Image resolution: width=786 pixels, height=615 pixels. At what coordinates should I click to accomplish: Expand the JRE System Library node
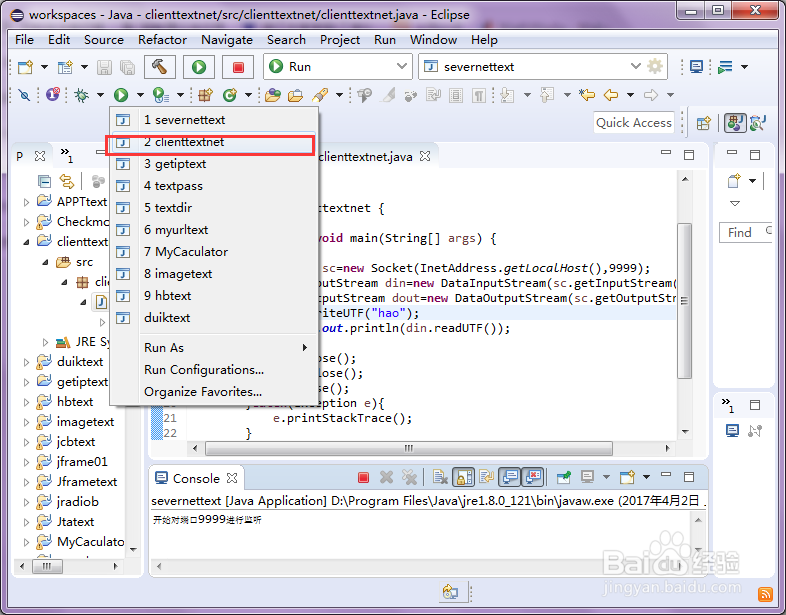[x=45, y=342]
